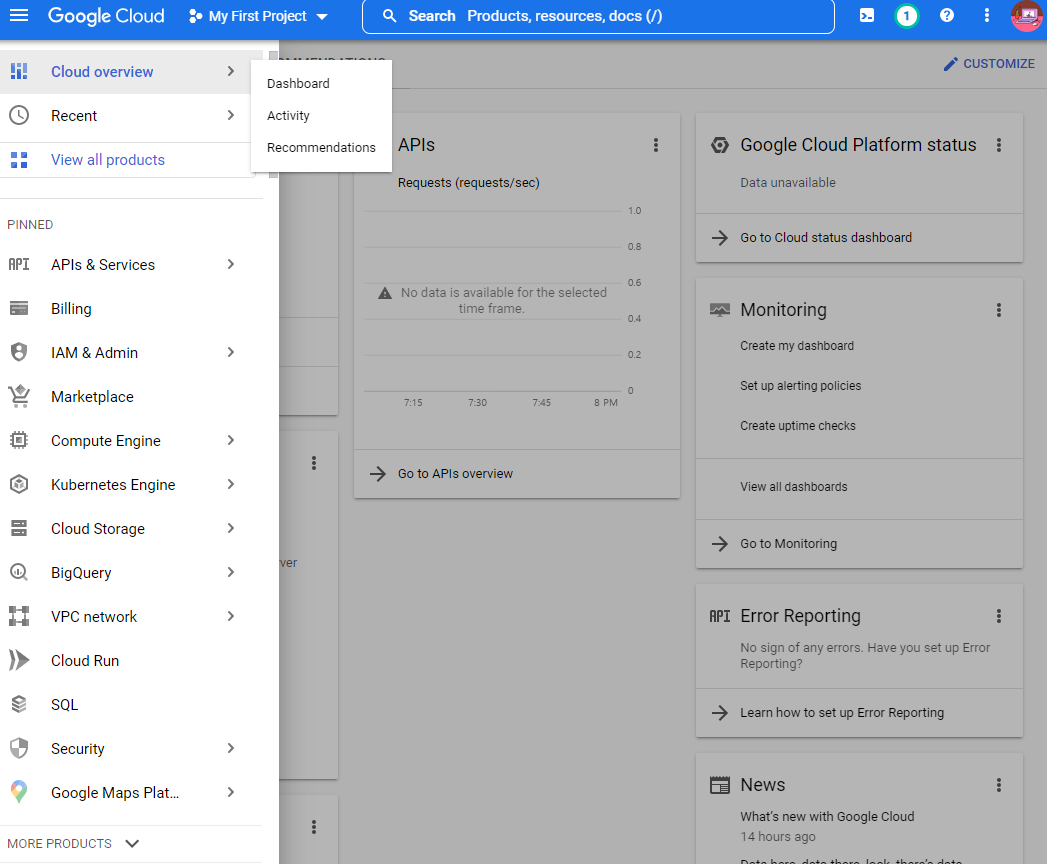Click View all products link
Image resolution: width=1047 pixels, height=864 pixels.
(108, 160)
